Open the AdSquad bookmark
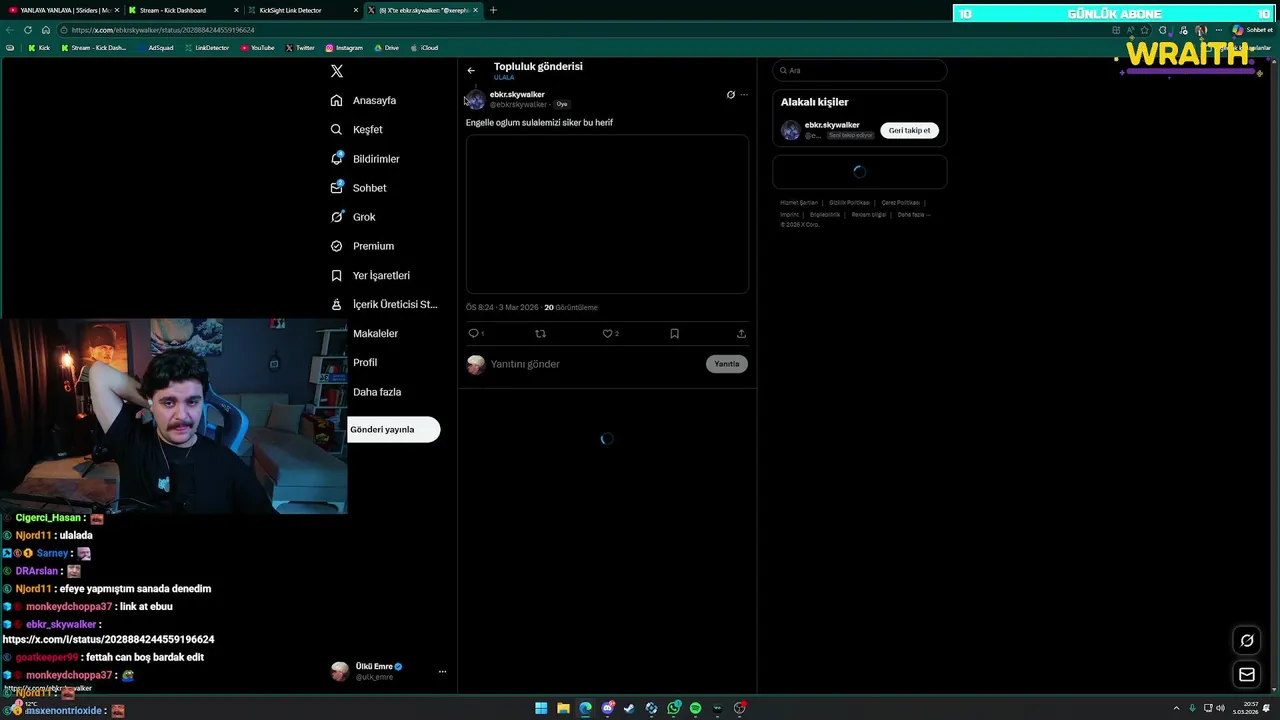Image resolution: width=1280 pixels, height=720 pixels. click(155, 48)
